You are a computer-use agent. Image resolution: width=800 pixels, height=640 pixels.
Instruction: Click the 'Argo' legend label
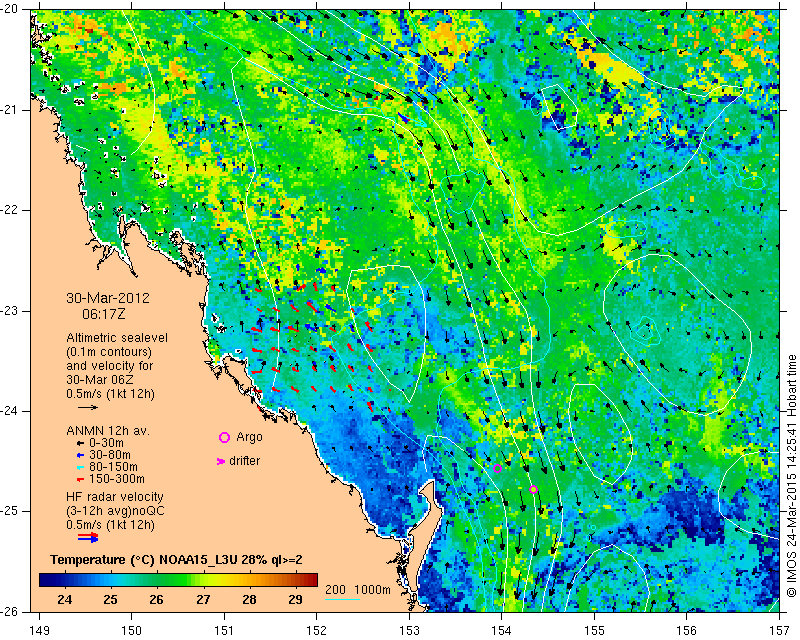click(249, 437)
